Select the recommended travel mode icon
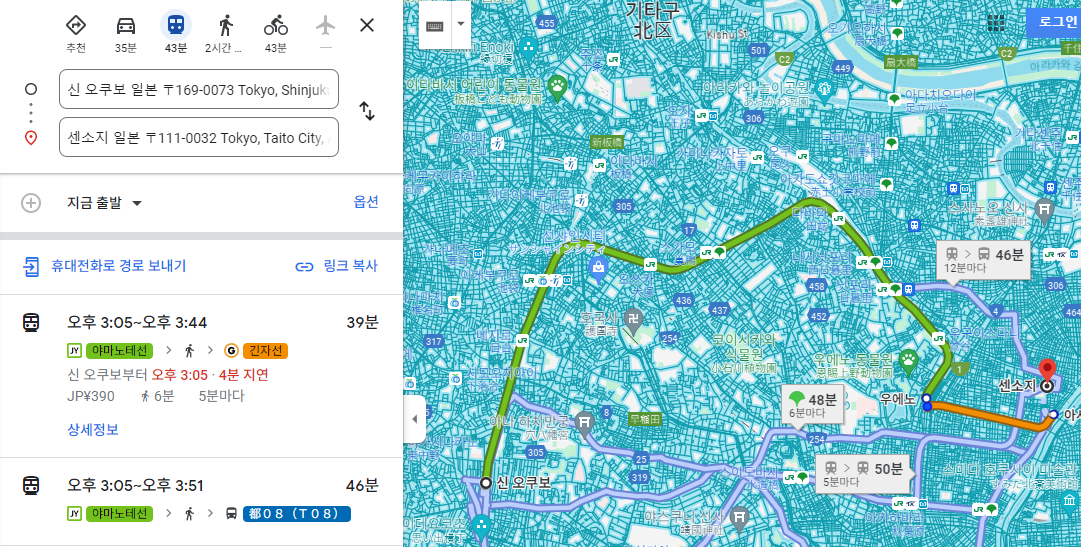1081x547 pixels. [76, 26]
